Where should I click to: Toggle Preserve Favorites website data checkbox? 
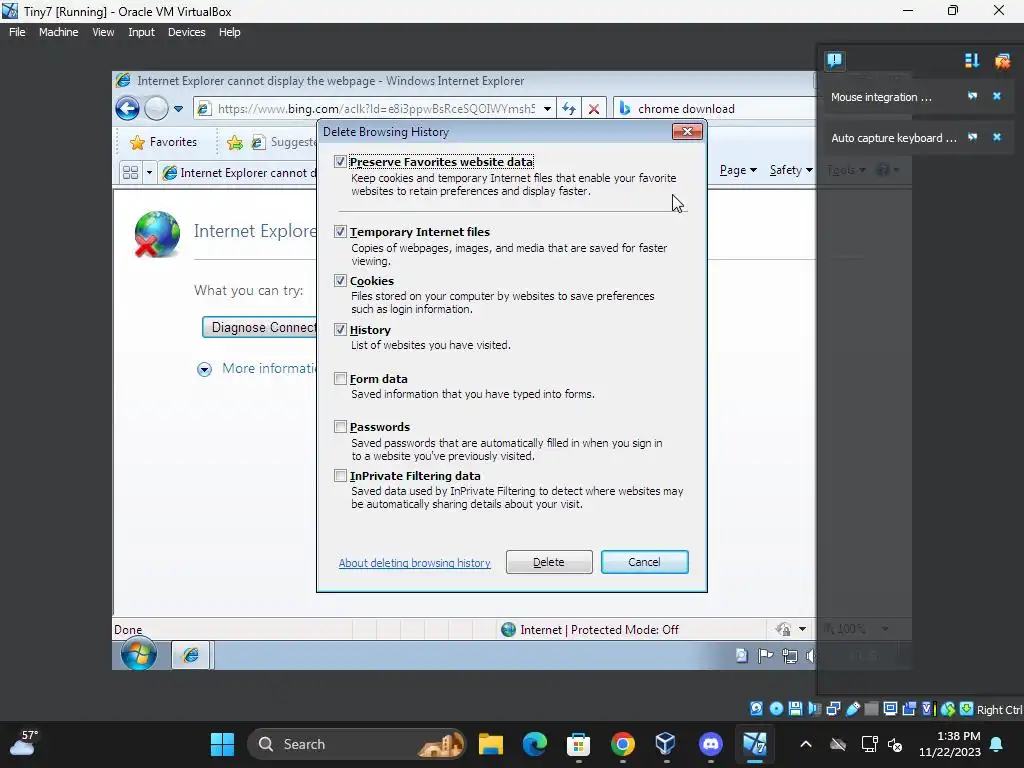click(x=340, y=161)
